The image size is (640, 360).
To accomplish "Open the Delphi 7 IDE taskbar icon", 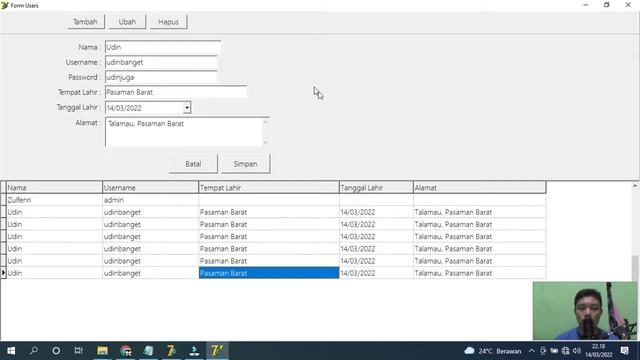I will 171,351.
